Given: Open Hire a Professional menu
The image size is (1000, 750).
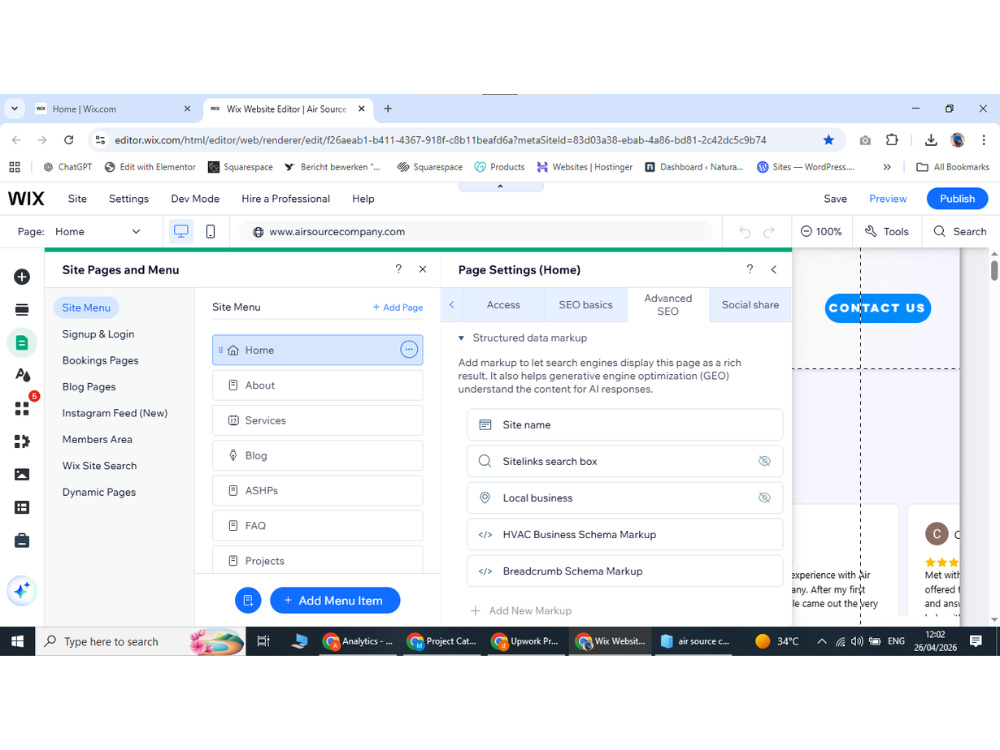Looking at the screenshot, I should pos(286,198).
